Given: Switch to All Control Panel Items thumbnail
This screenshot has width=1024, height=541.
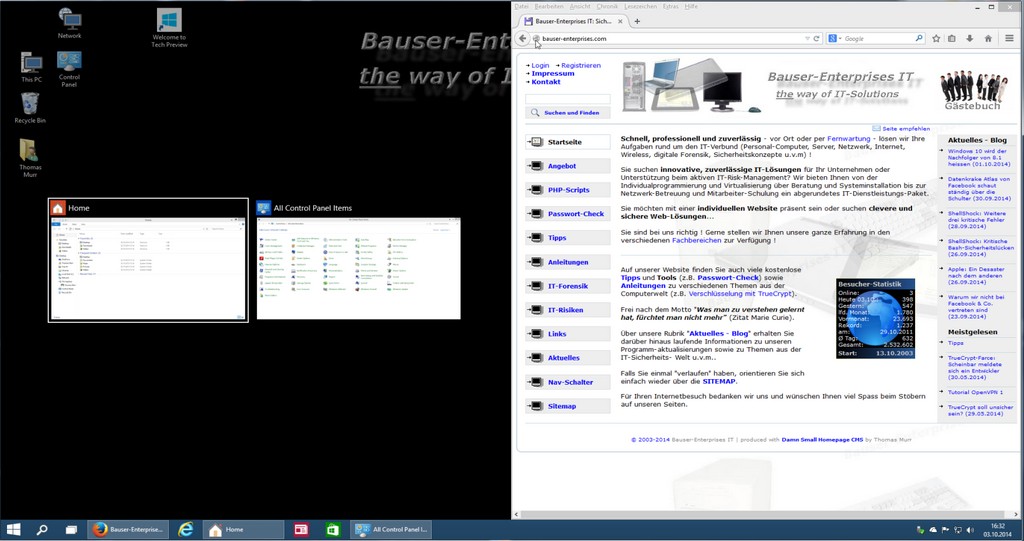Looking at the screenshot, I should [x=359, y=260].
